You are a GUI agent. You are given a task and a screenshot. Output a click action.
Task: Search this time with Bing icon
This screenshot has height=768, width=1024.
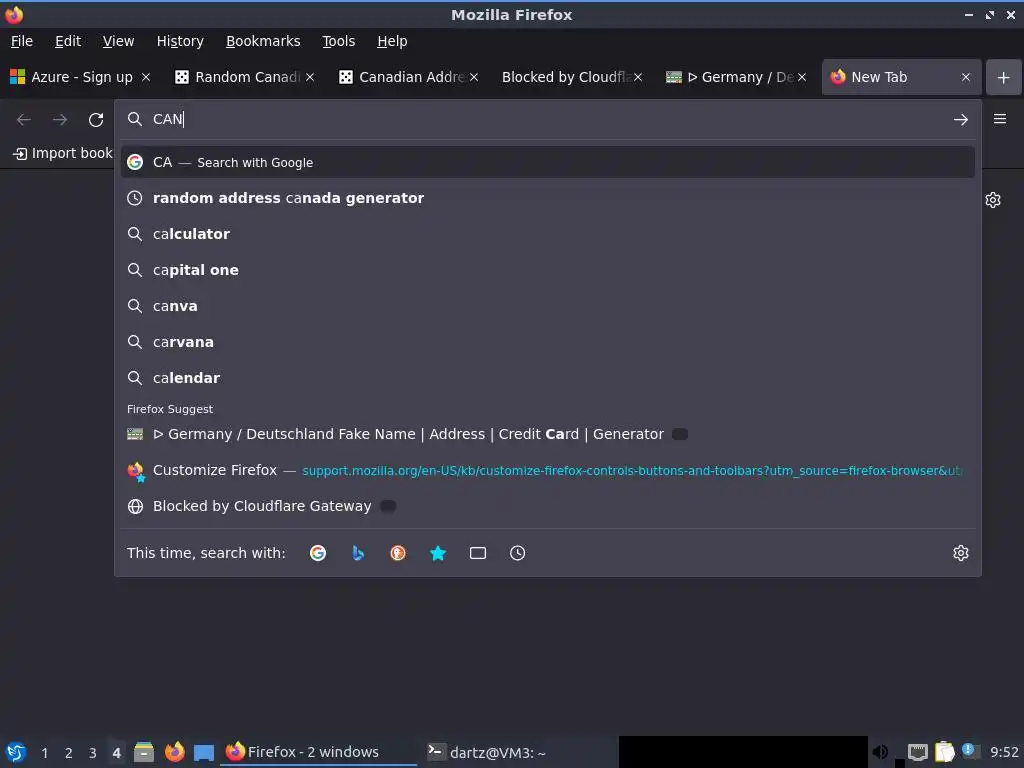click(358, 553)
